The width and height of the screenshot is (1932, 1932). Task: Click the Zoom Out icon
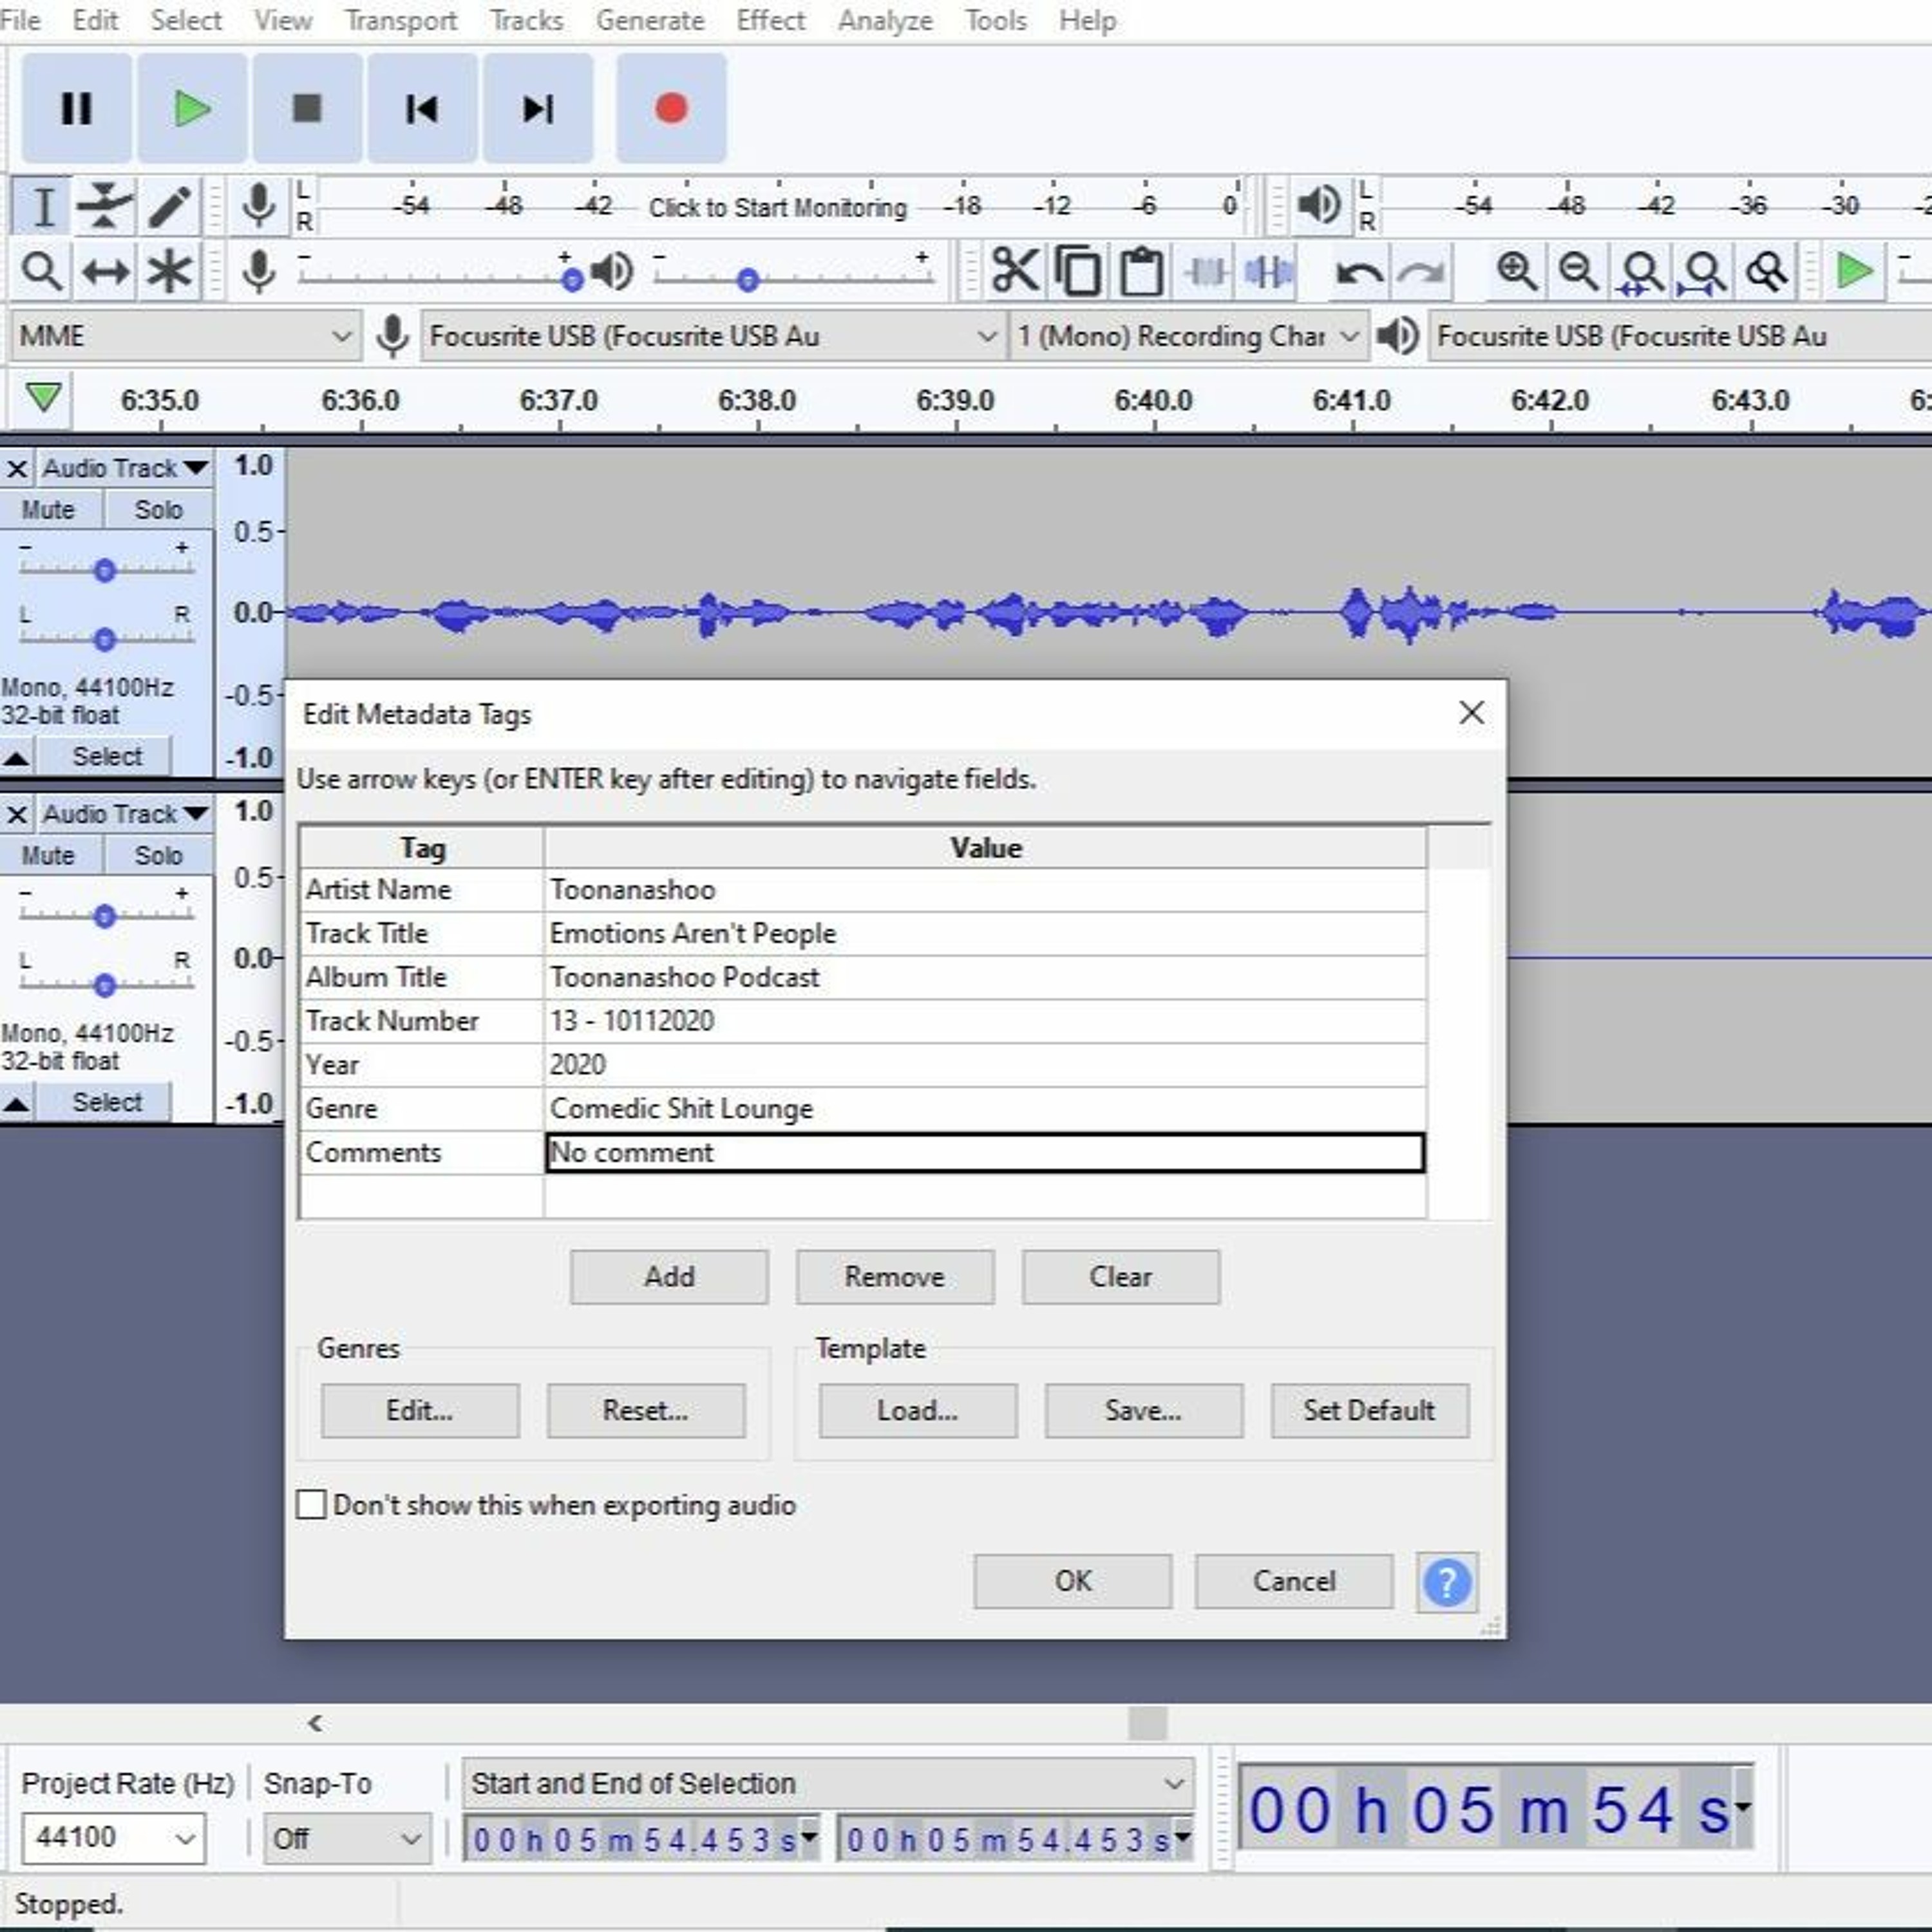(x=1579, y=271)
